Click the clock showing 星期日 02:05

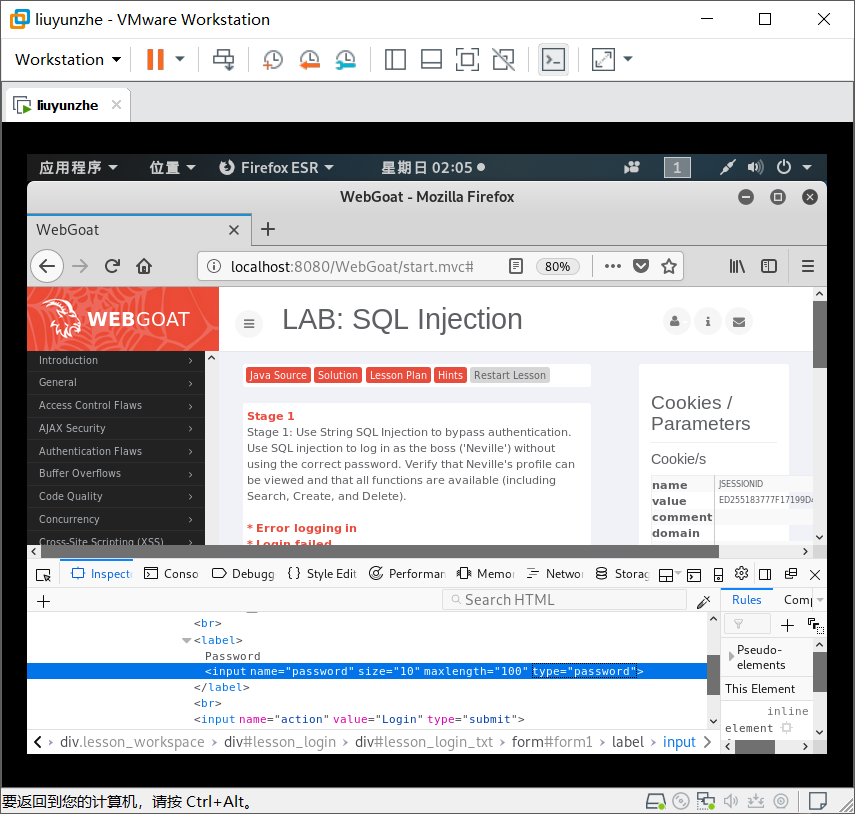pos(433,167)
